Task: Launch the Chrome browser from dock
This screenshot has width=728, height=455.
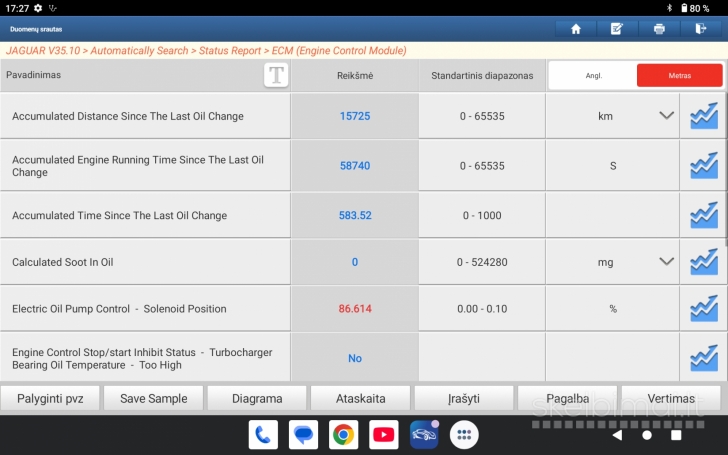Action: pyautogui.click(x=343, y=434)
